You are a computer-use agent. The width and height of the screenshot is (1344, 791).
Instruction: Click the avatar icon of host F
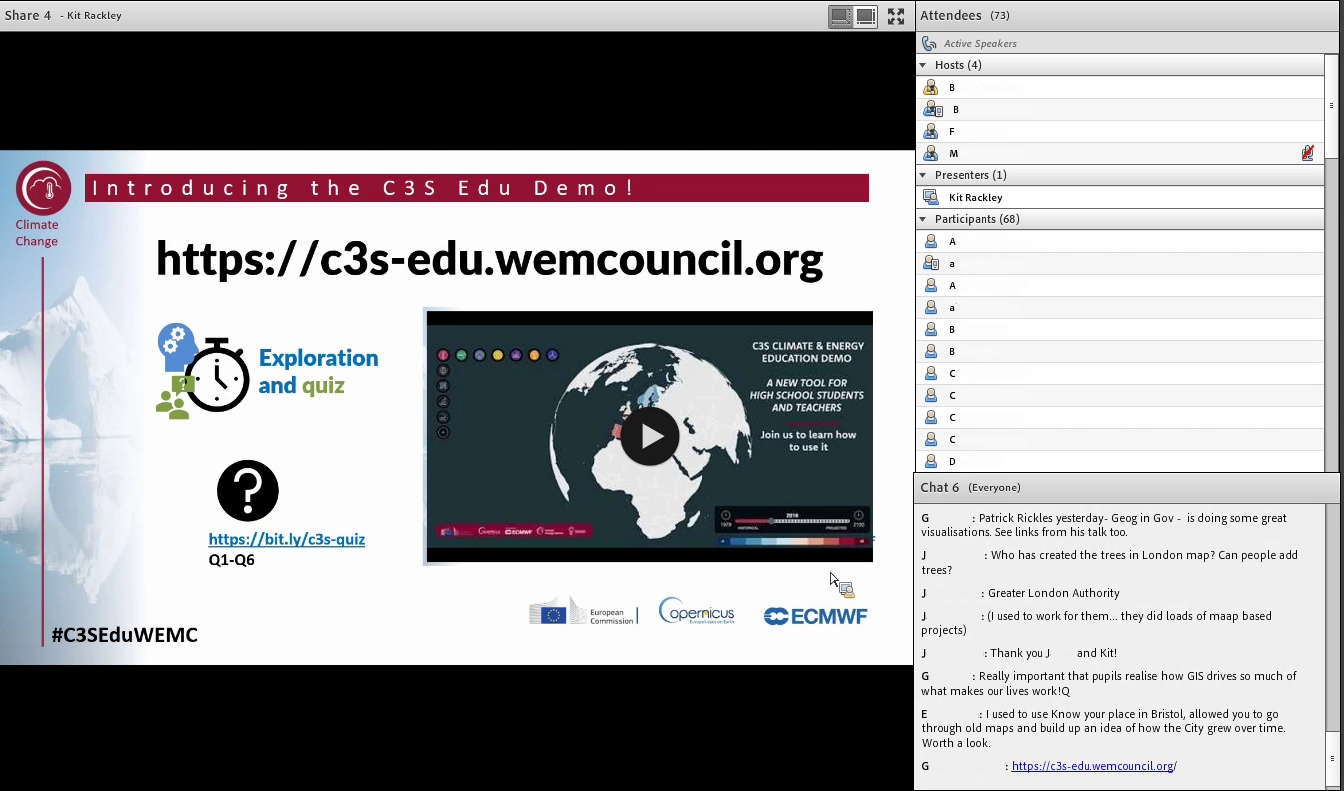click(931, 132)
